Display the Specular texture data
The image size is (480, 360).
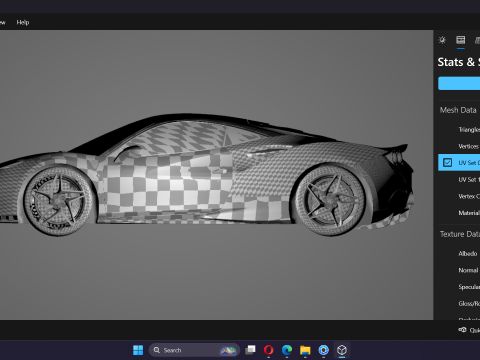[469, 287]
